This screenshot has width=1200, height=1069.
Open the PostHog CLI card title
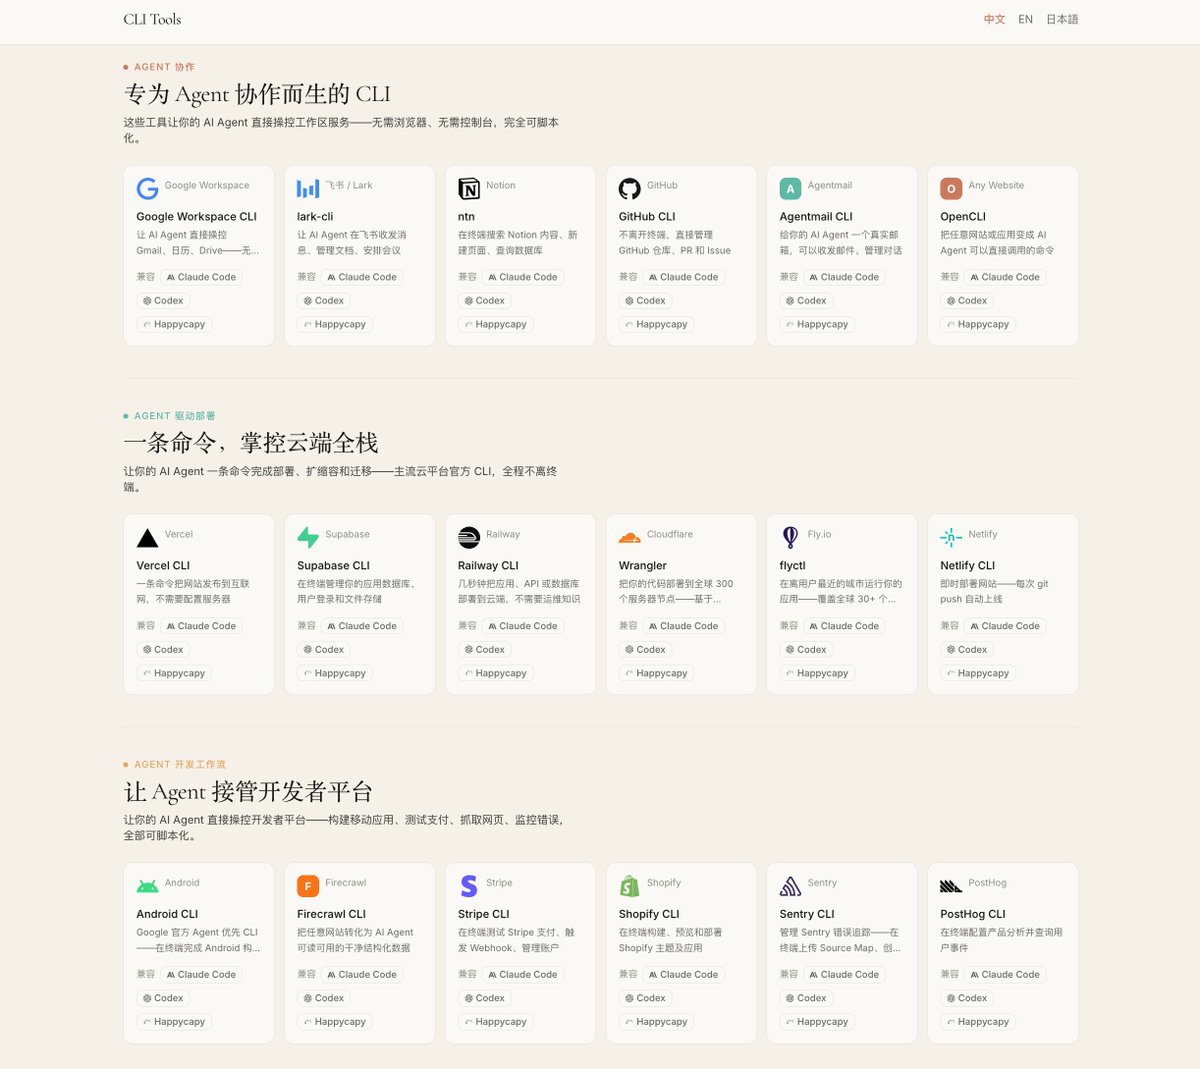coord(973,914)
